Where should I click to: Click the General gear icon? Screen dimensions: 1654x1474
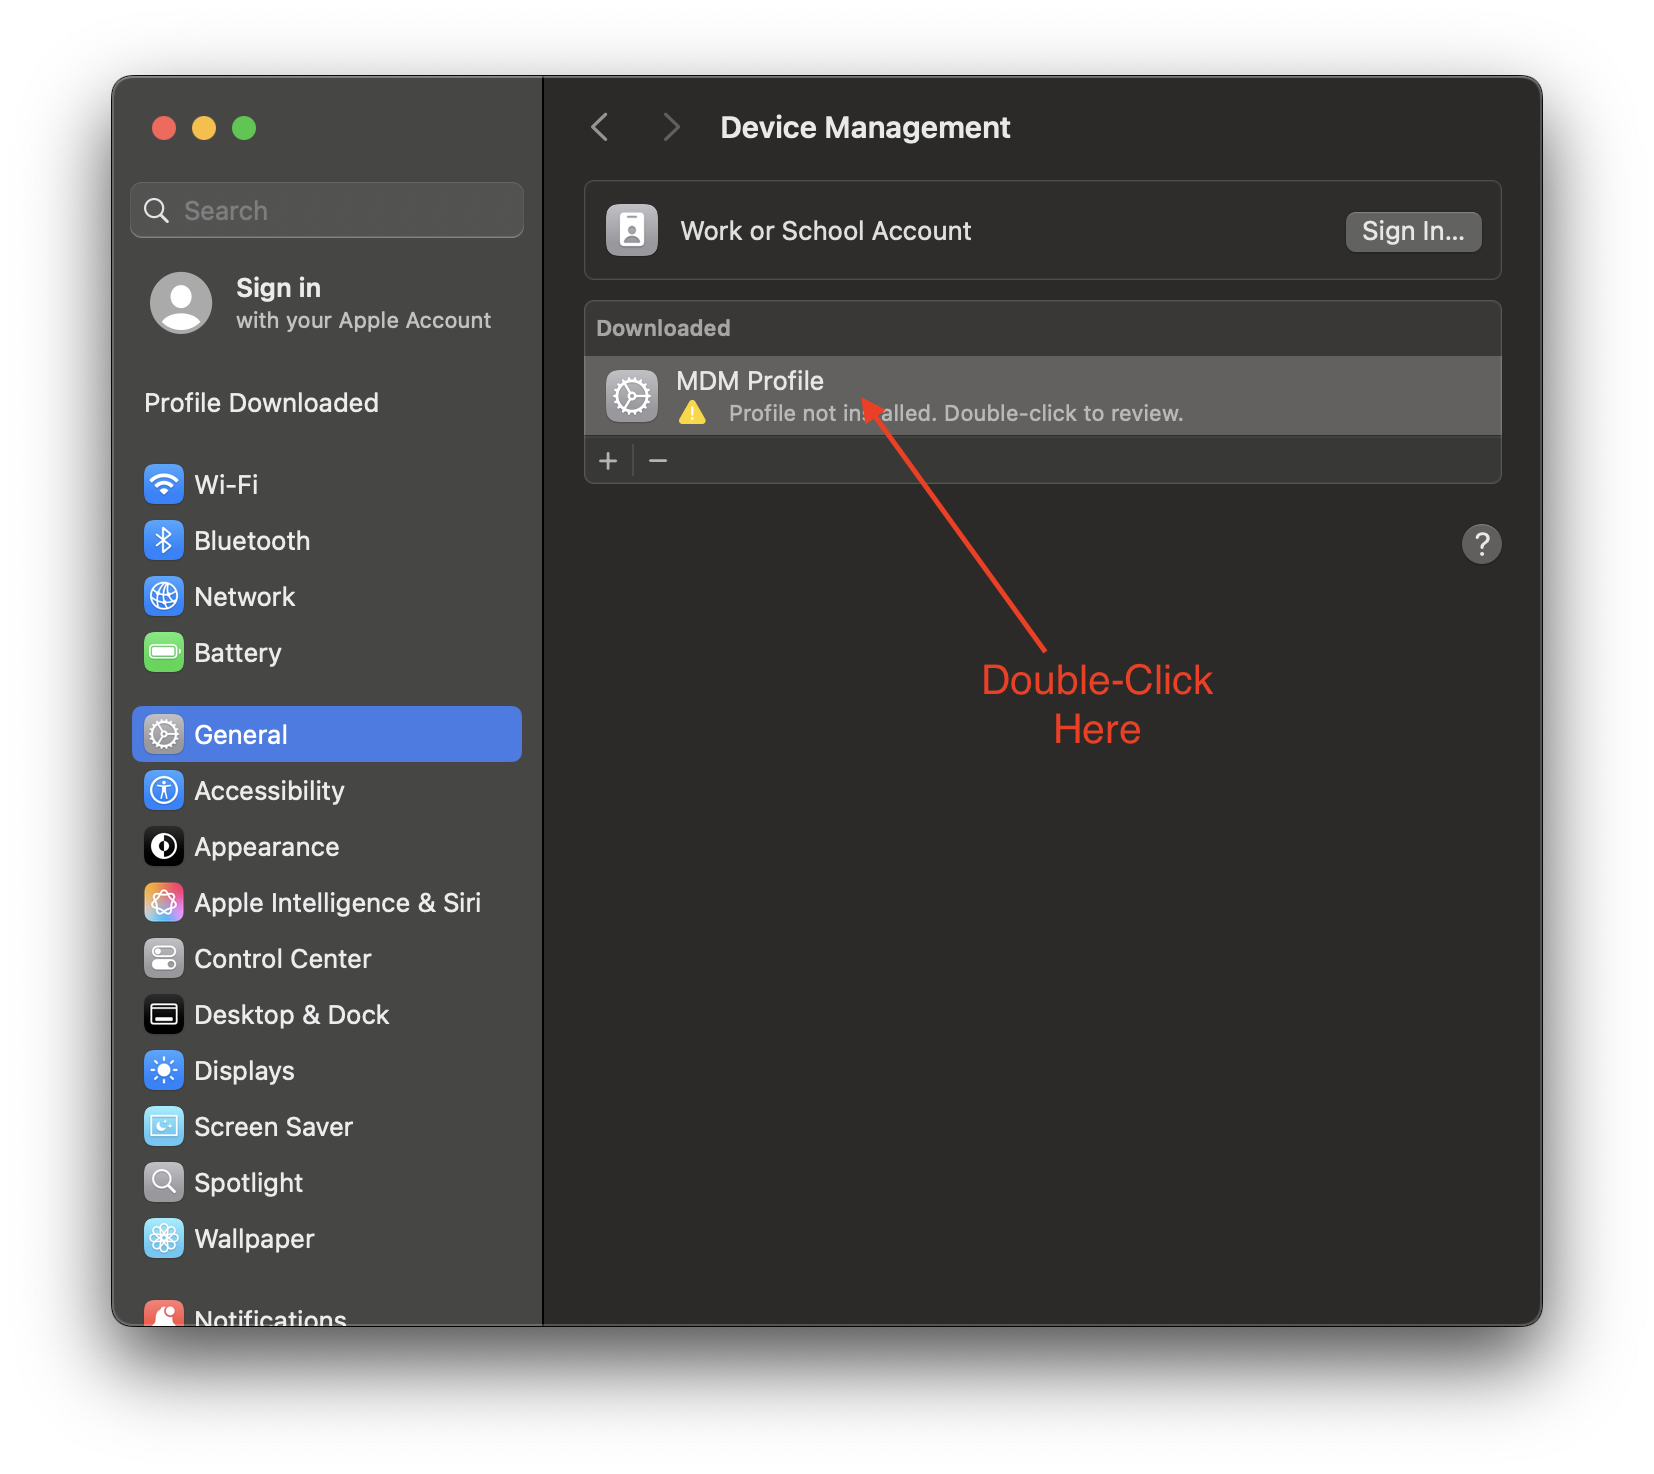pyautogui.click(x=164, y=735)
